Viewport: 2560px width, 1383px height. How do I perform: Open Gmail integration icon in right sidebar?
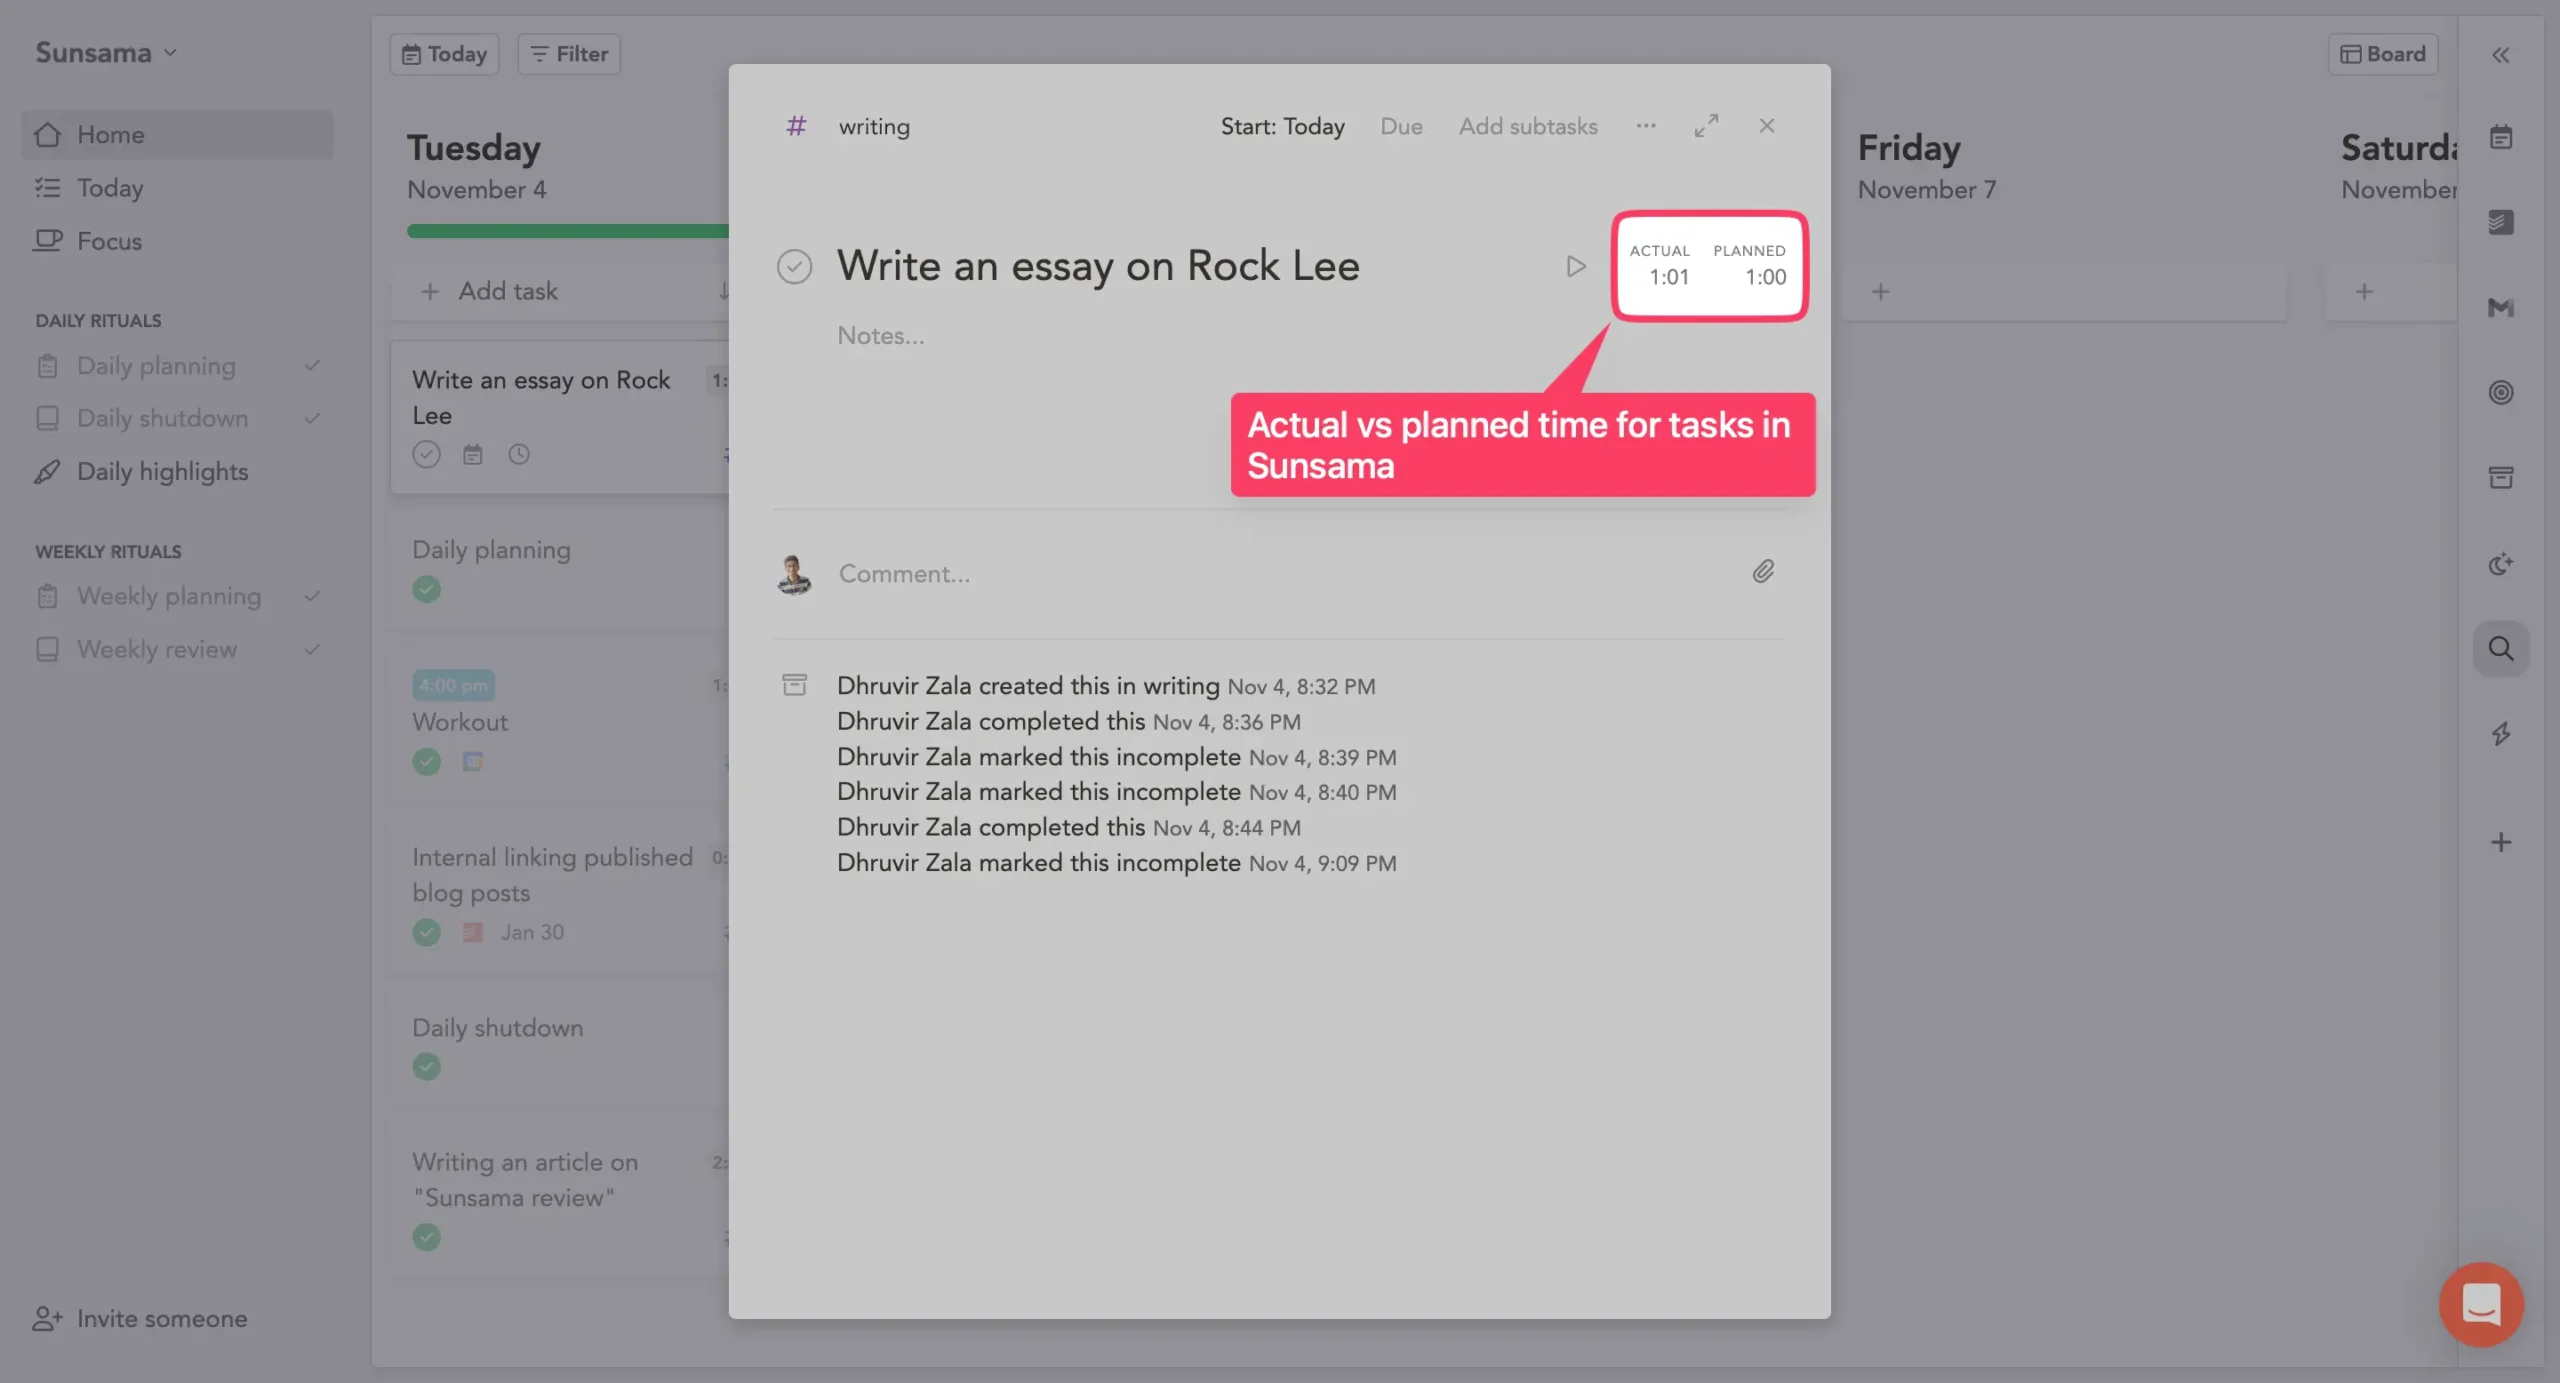click(2500, 307)
